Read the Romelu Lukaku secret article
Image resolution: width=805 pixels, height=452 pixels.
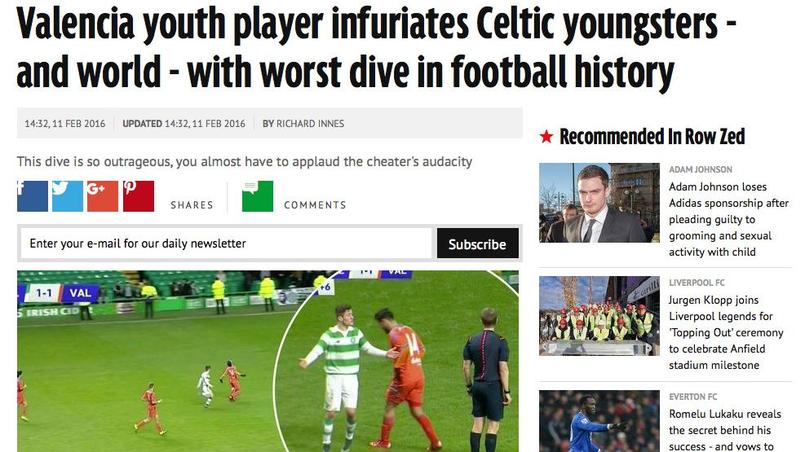pyautogui.click(x=724, y=430)
